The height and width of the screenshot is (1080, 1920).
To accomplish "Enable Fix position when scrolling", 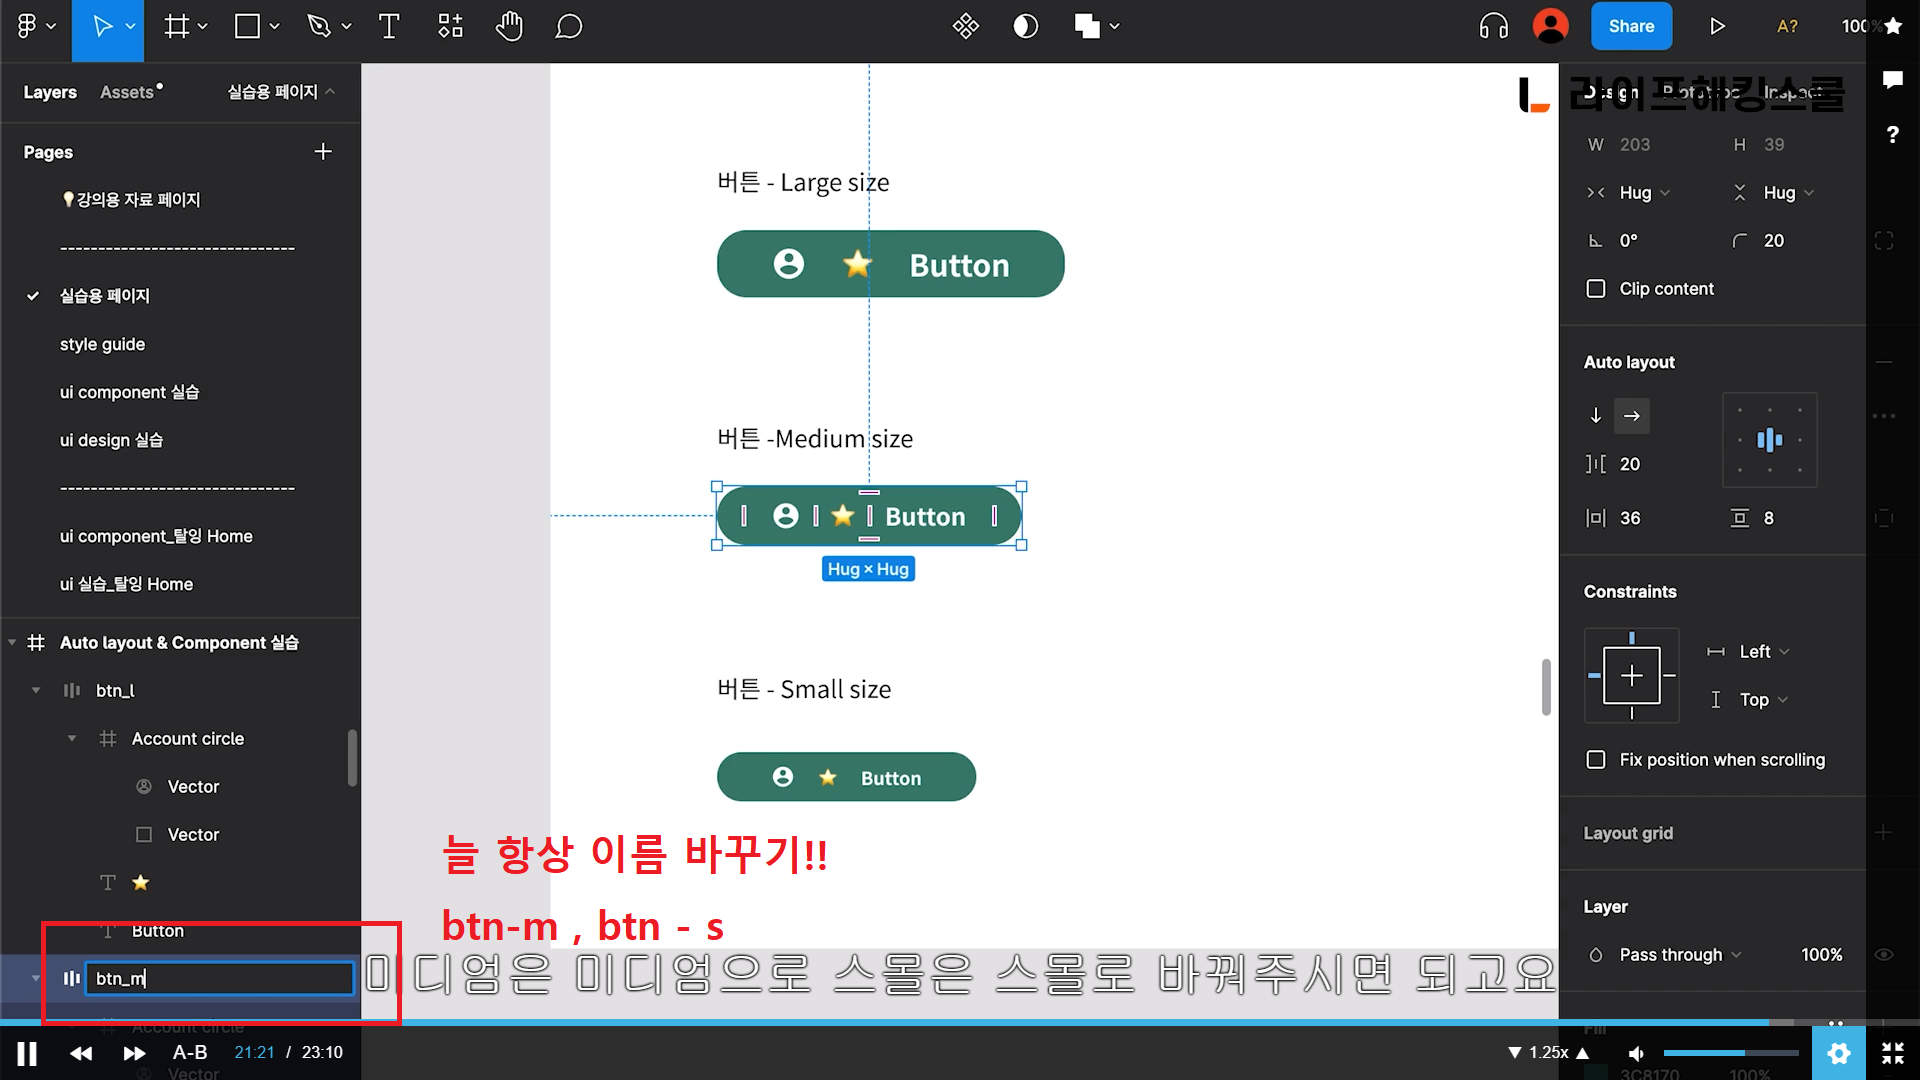I will pos(1596,760).
